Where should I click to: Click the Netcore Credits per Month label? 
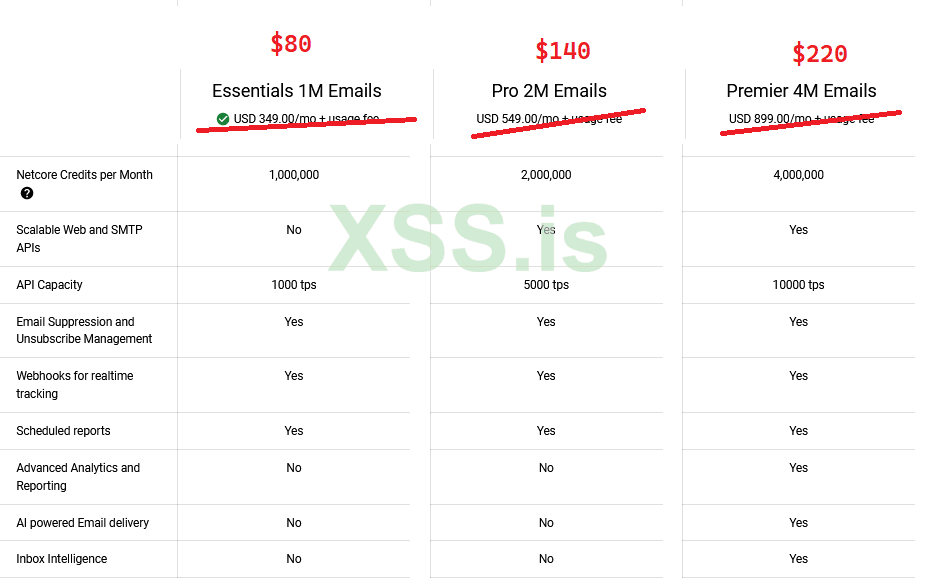[x=85, y=175]
